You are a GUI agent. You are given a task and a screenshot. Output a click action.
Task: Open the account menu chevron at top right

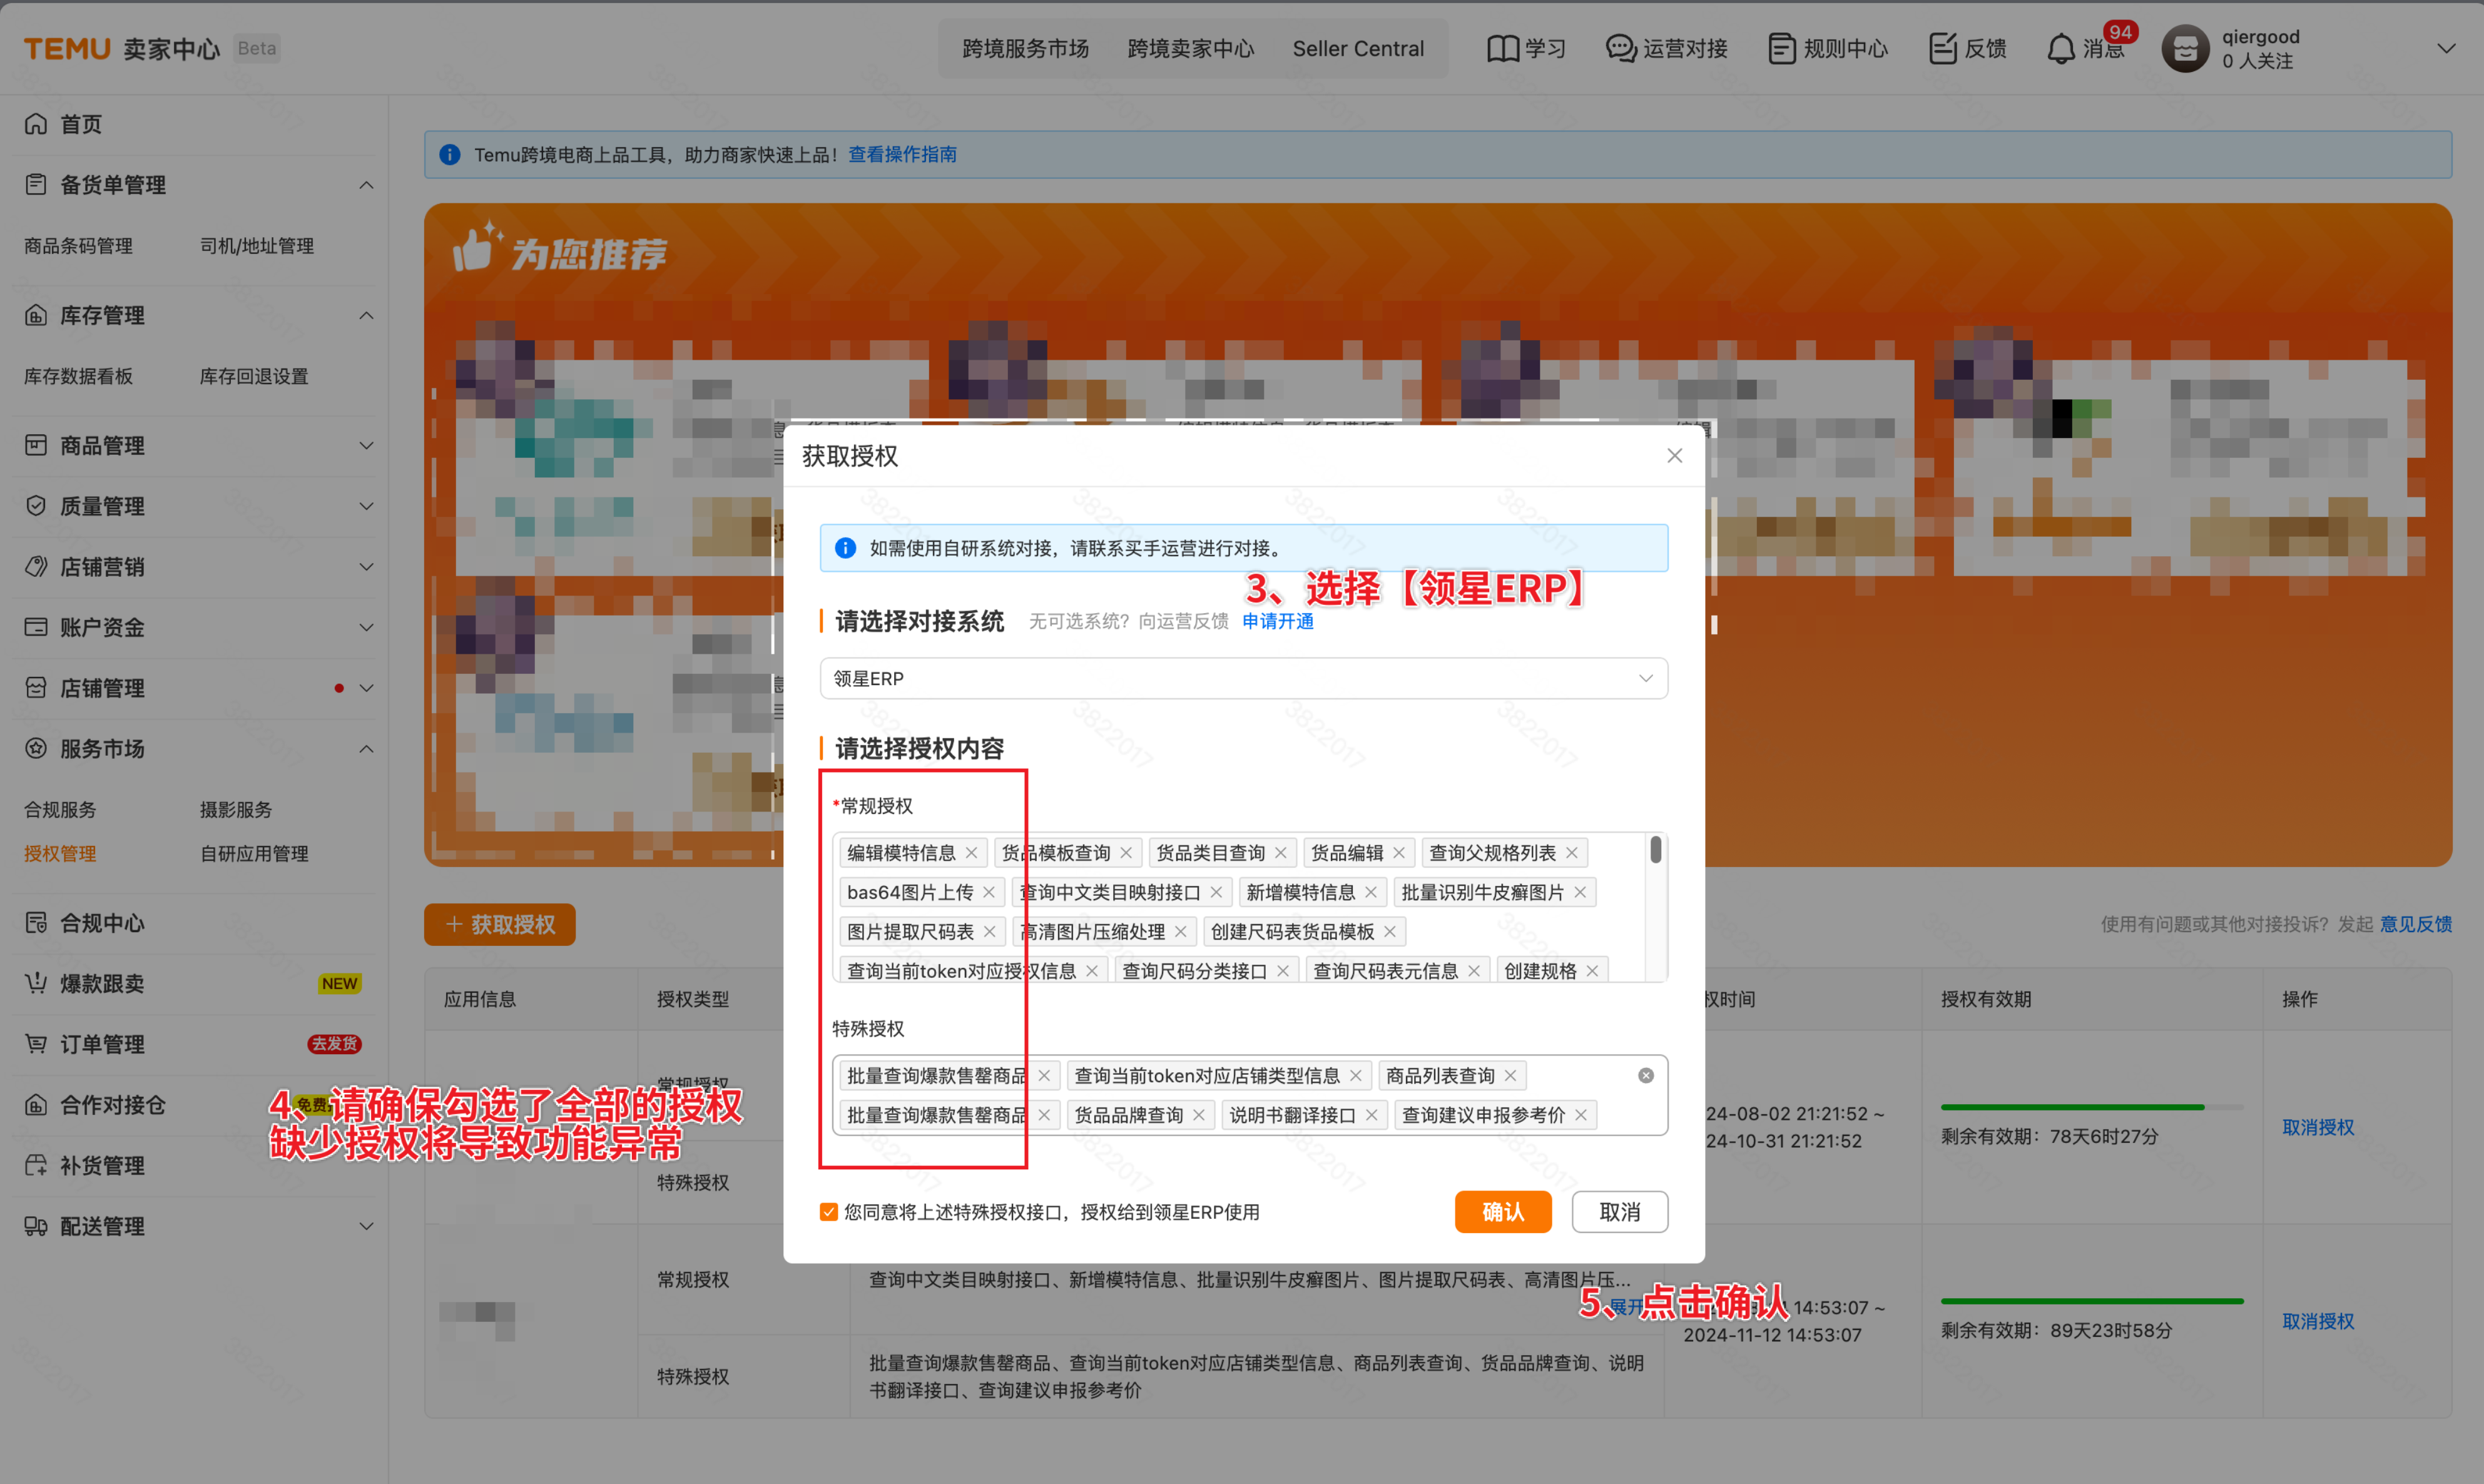[x=2447, y=48]
